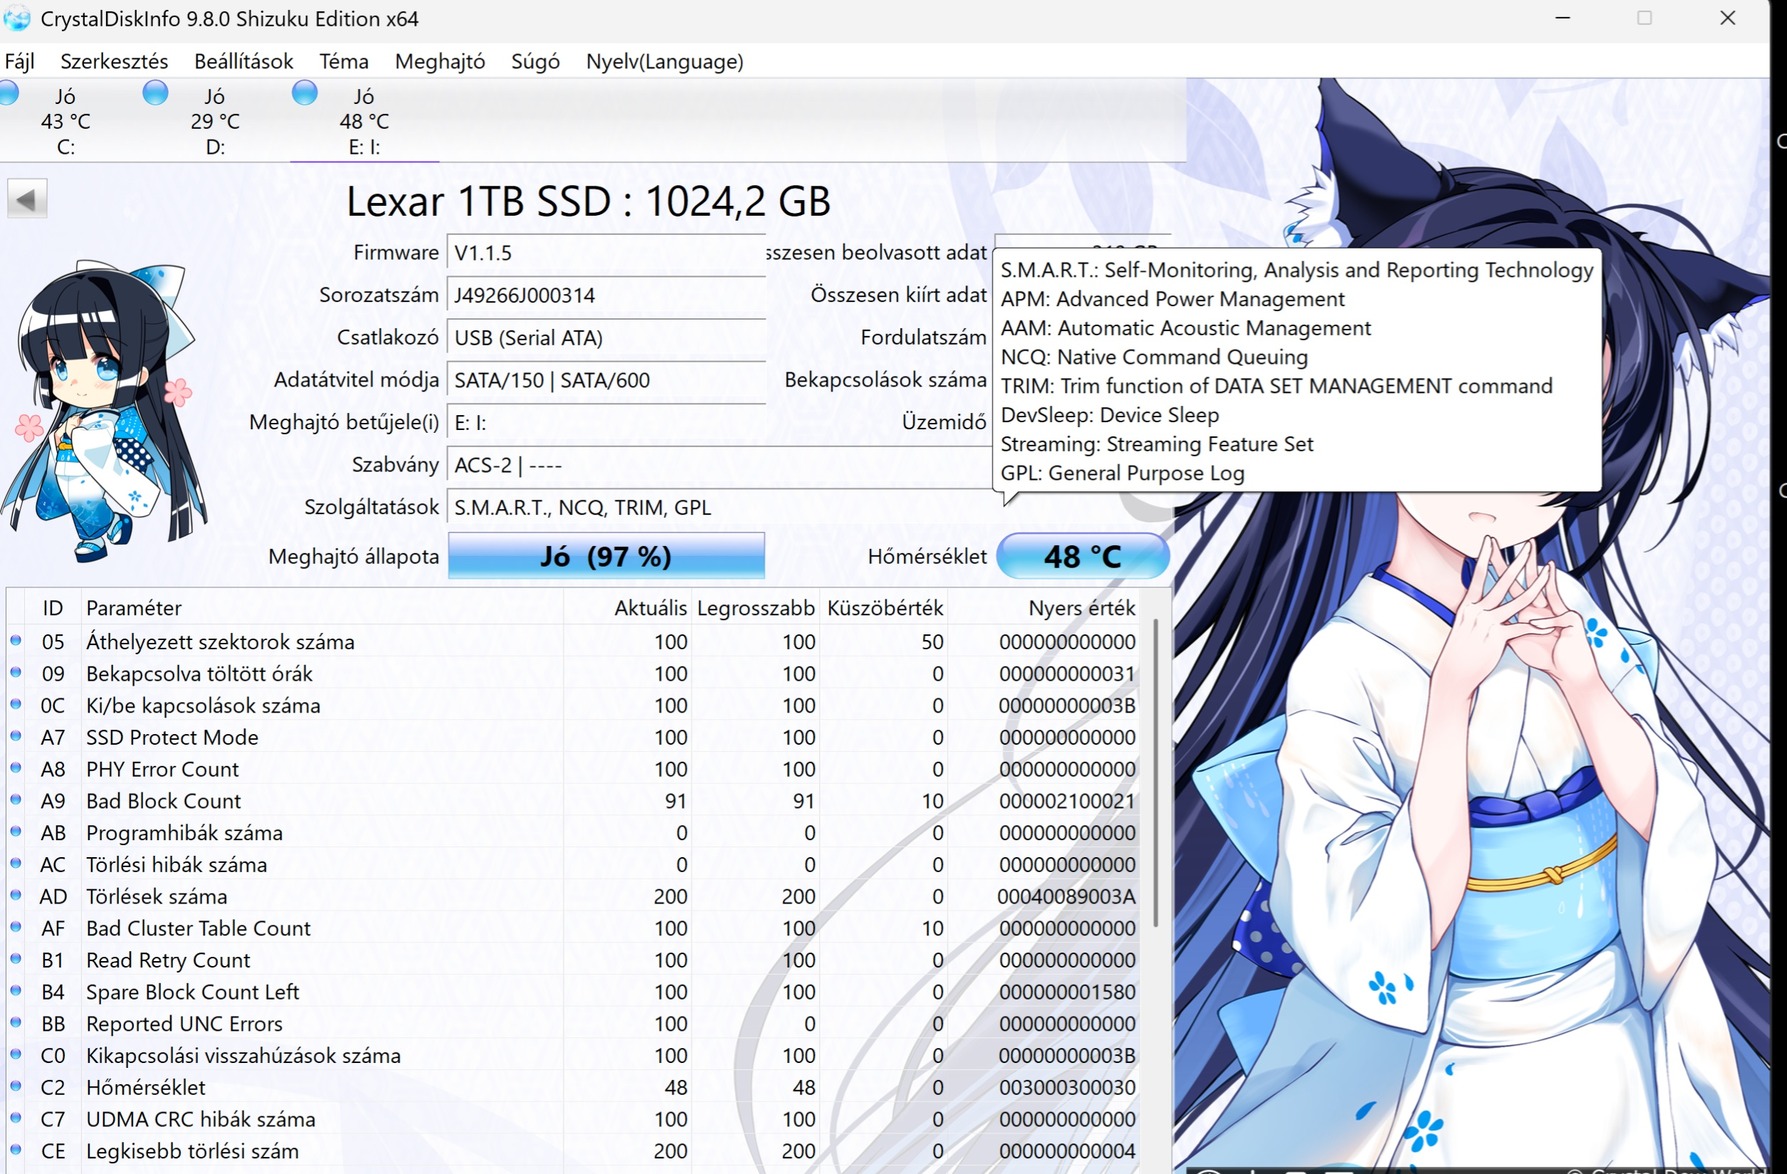Image resolution: width=1787 pixels, height=1174 pixels.
Task: Open the Súgó menu
Action: click(x=535, y=61)
